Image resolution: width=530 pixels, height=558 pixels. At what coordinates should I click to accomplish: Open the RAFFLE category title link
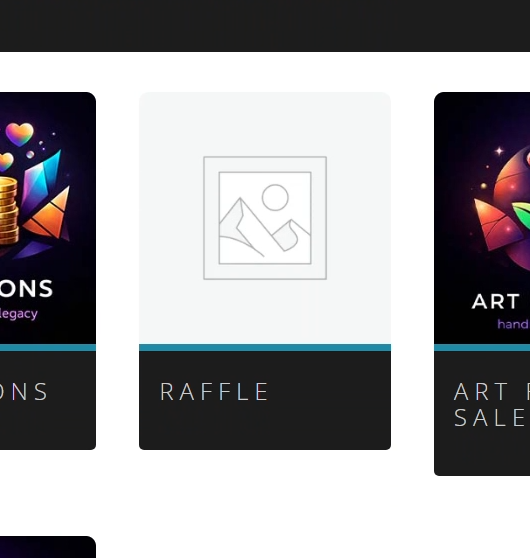(x=215, y=392)
